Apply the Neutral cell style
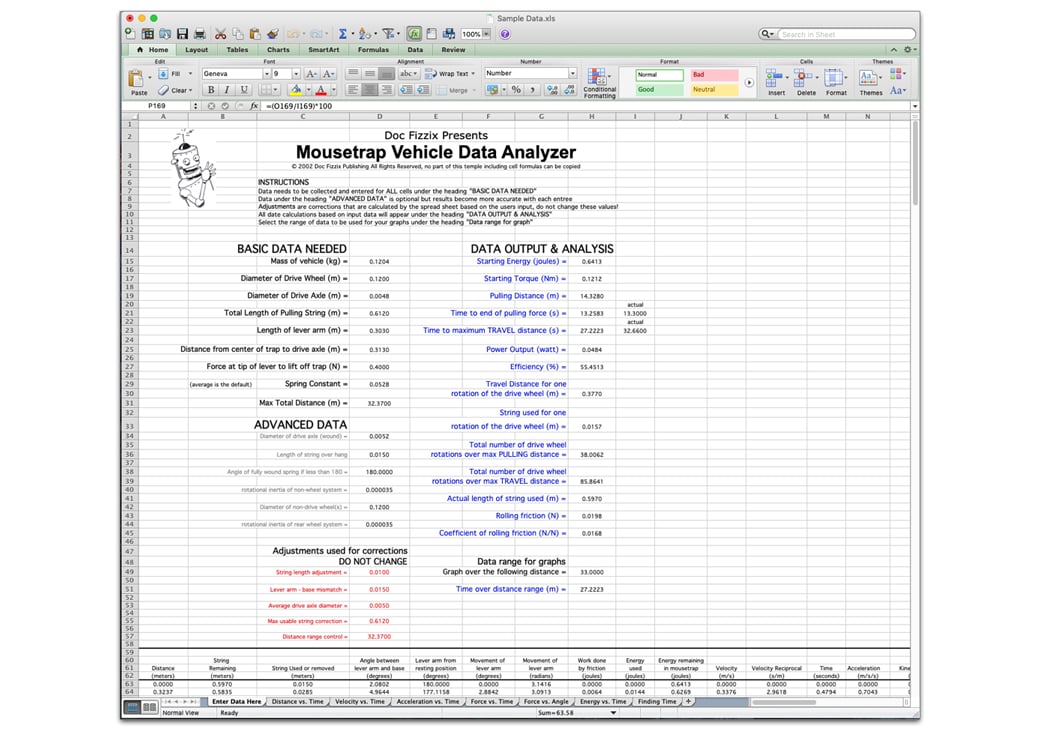 715,90
